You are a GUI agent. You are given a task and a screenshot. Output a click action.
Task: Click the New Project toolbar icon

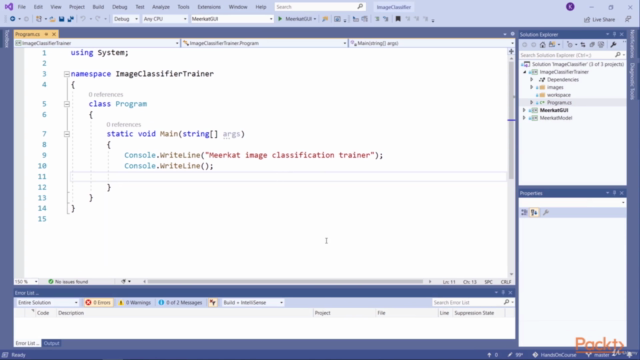click(39, 19)
